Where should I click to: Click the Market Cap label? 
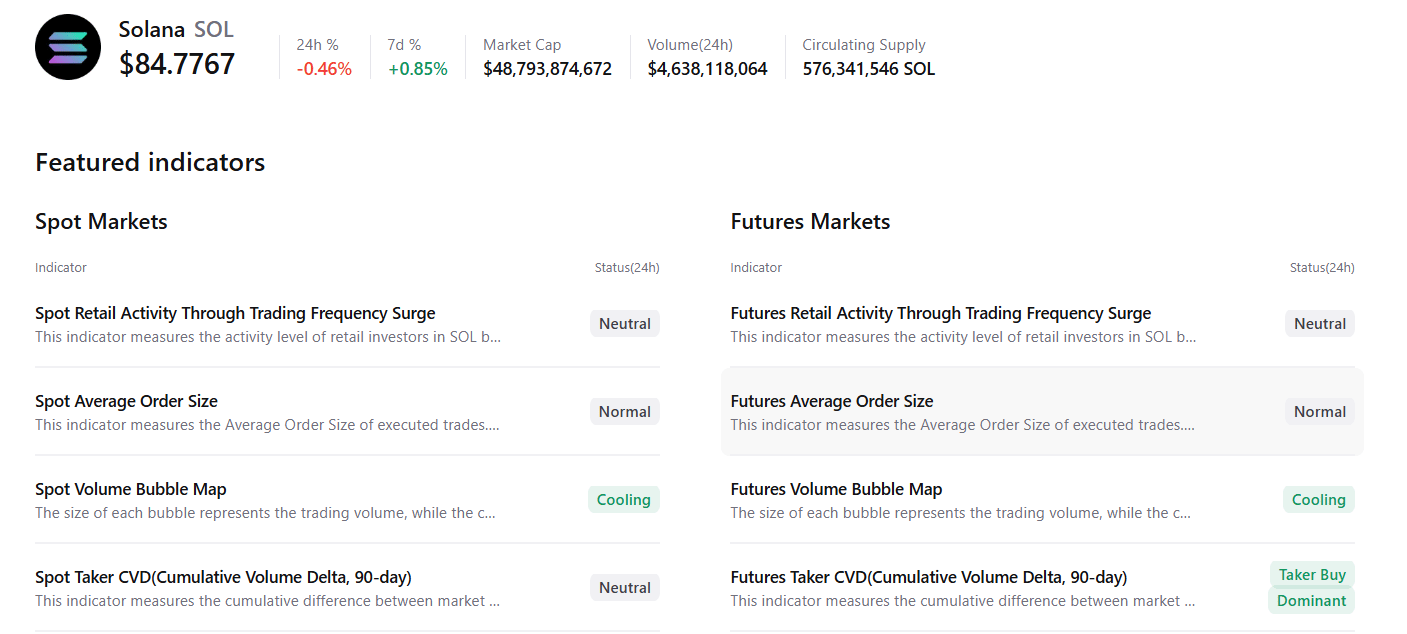click(x=522, y=45)
